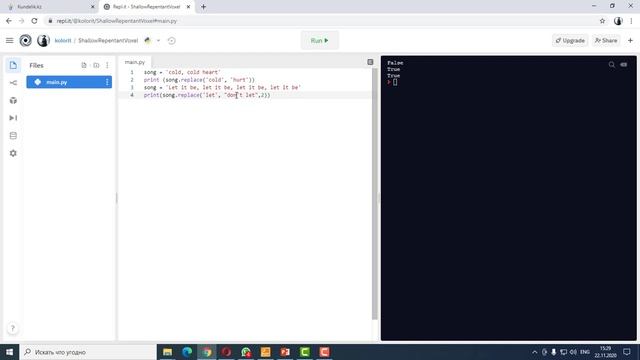The image size is (640, 360).
Task: Click code line 3 let it be string
Action: point(222,87)
